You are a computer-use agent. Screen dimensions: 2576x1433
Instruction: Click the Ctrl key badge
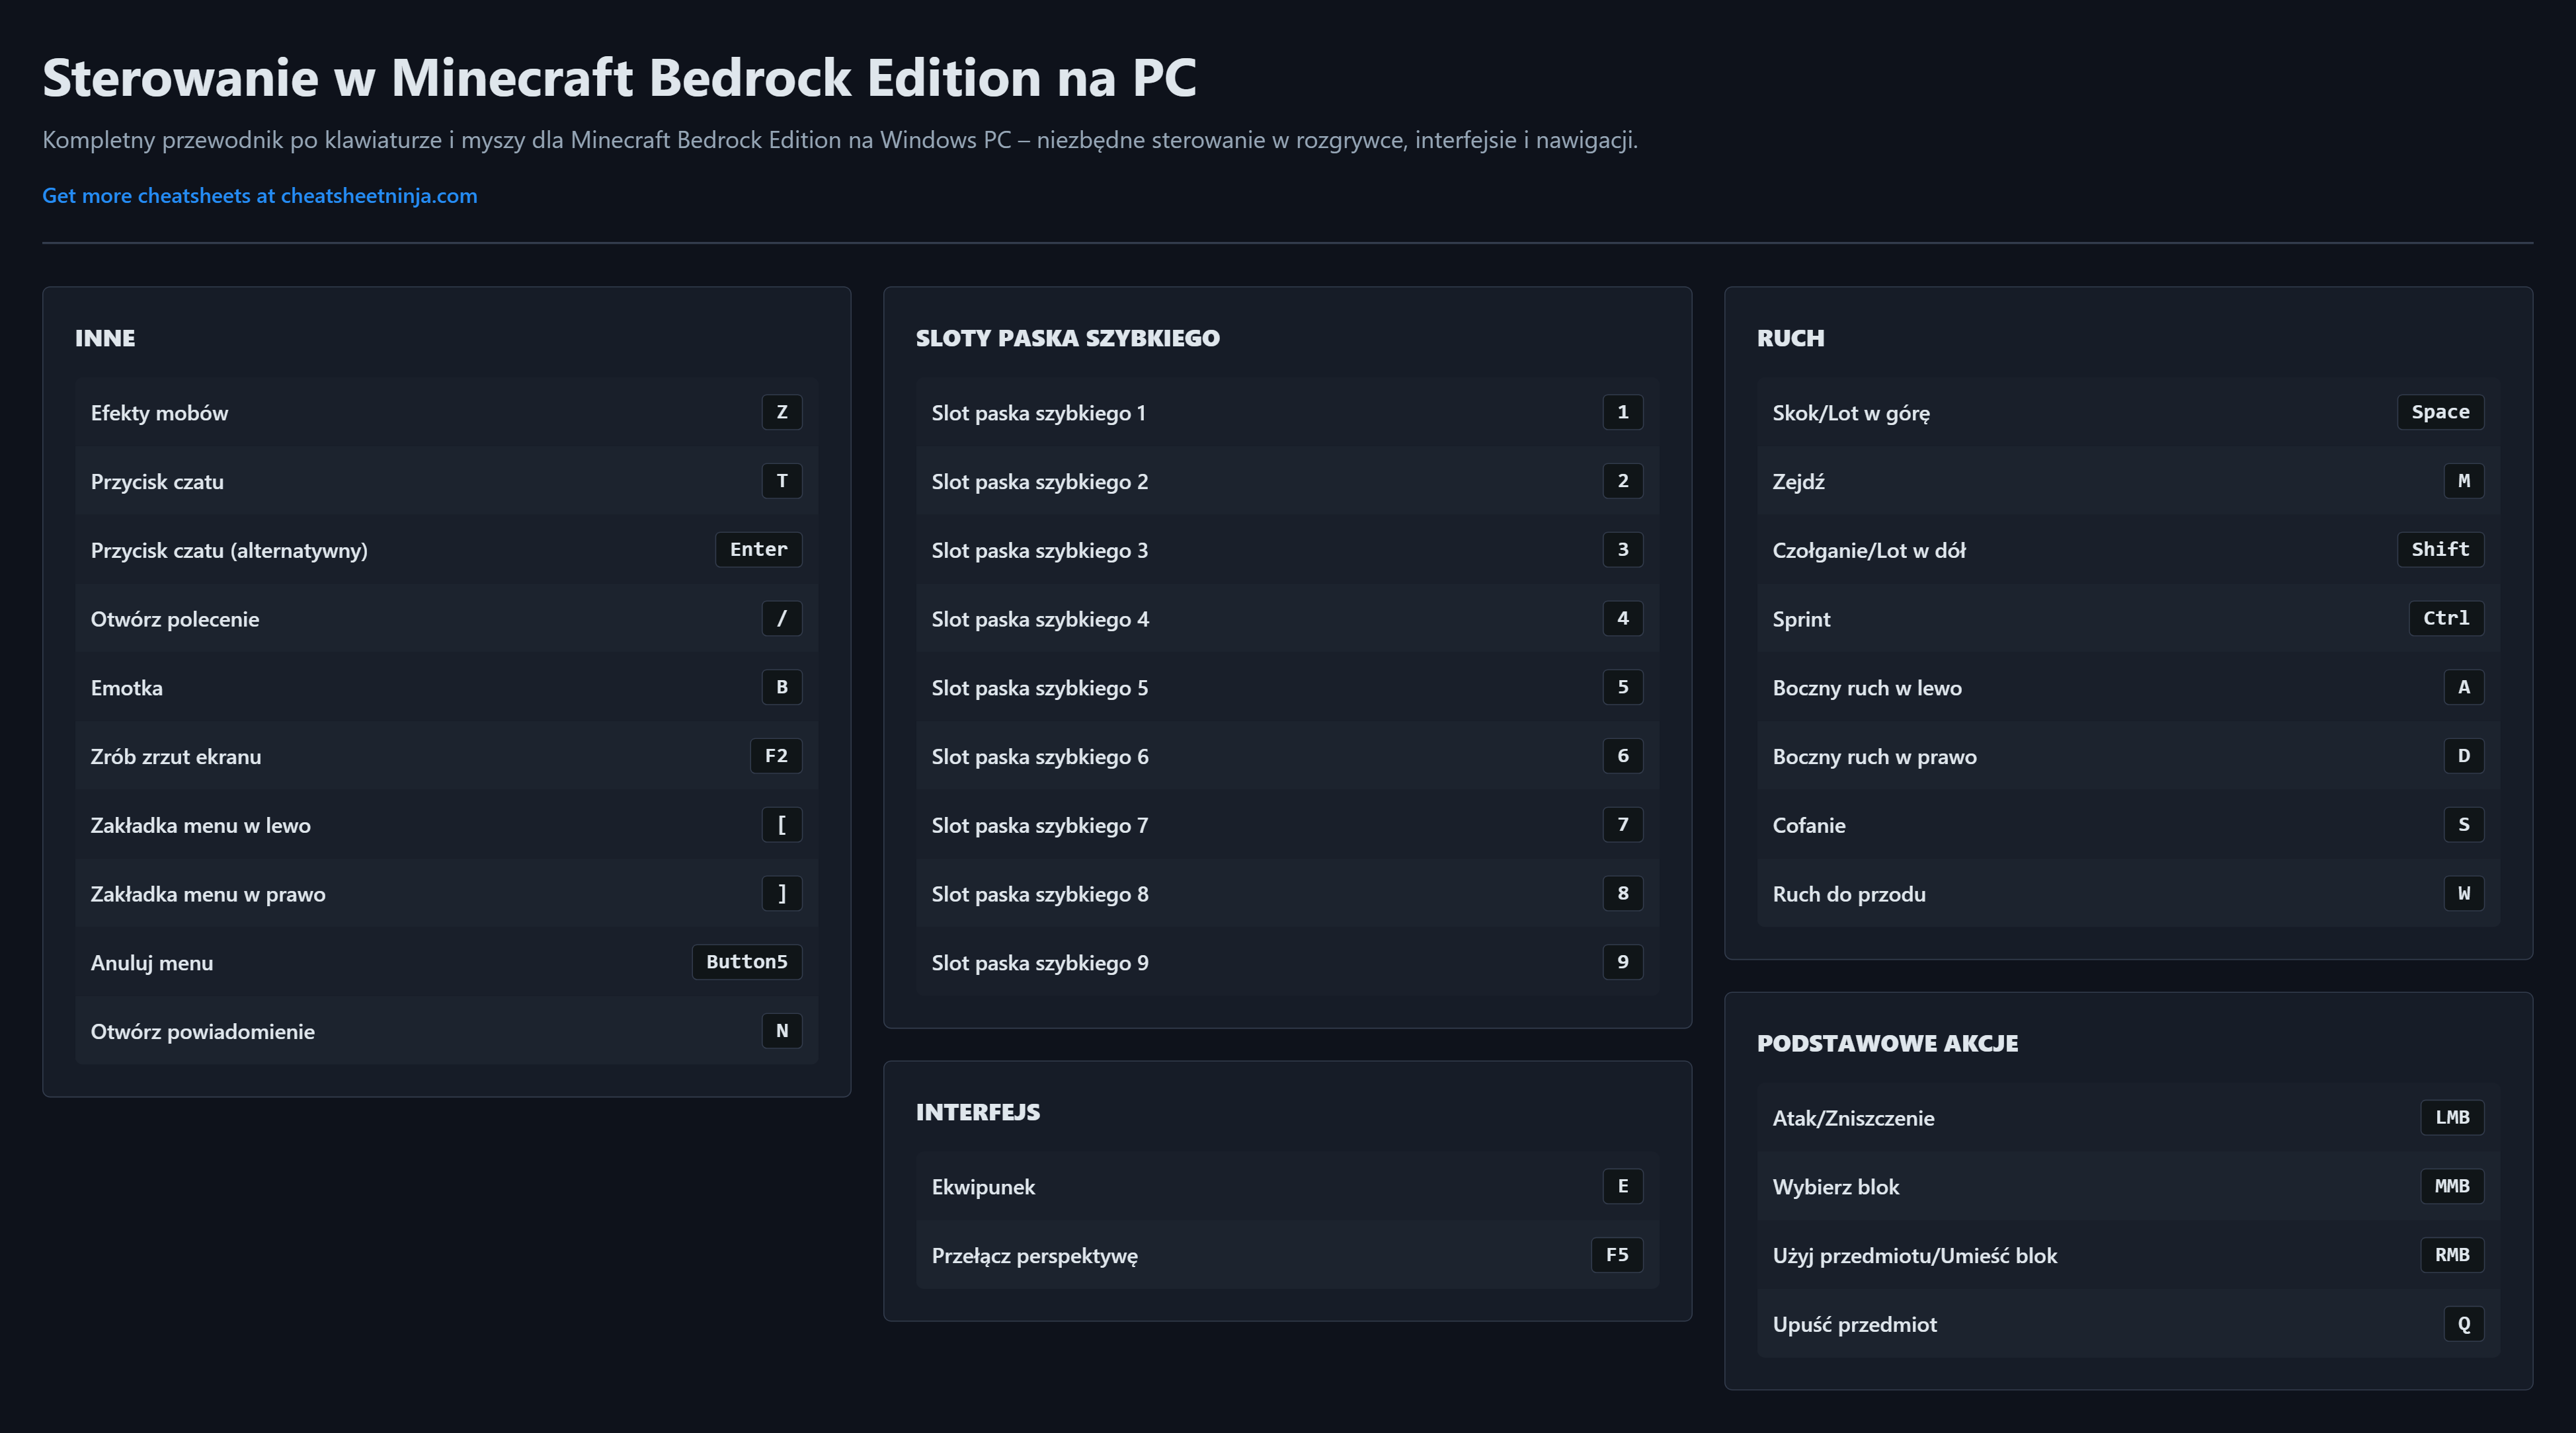2445,618
